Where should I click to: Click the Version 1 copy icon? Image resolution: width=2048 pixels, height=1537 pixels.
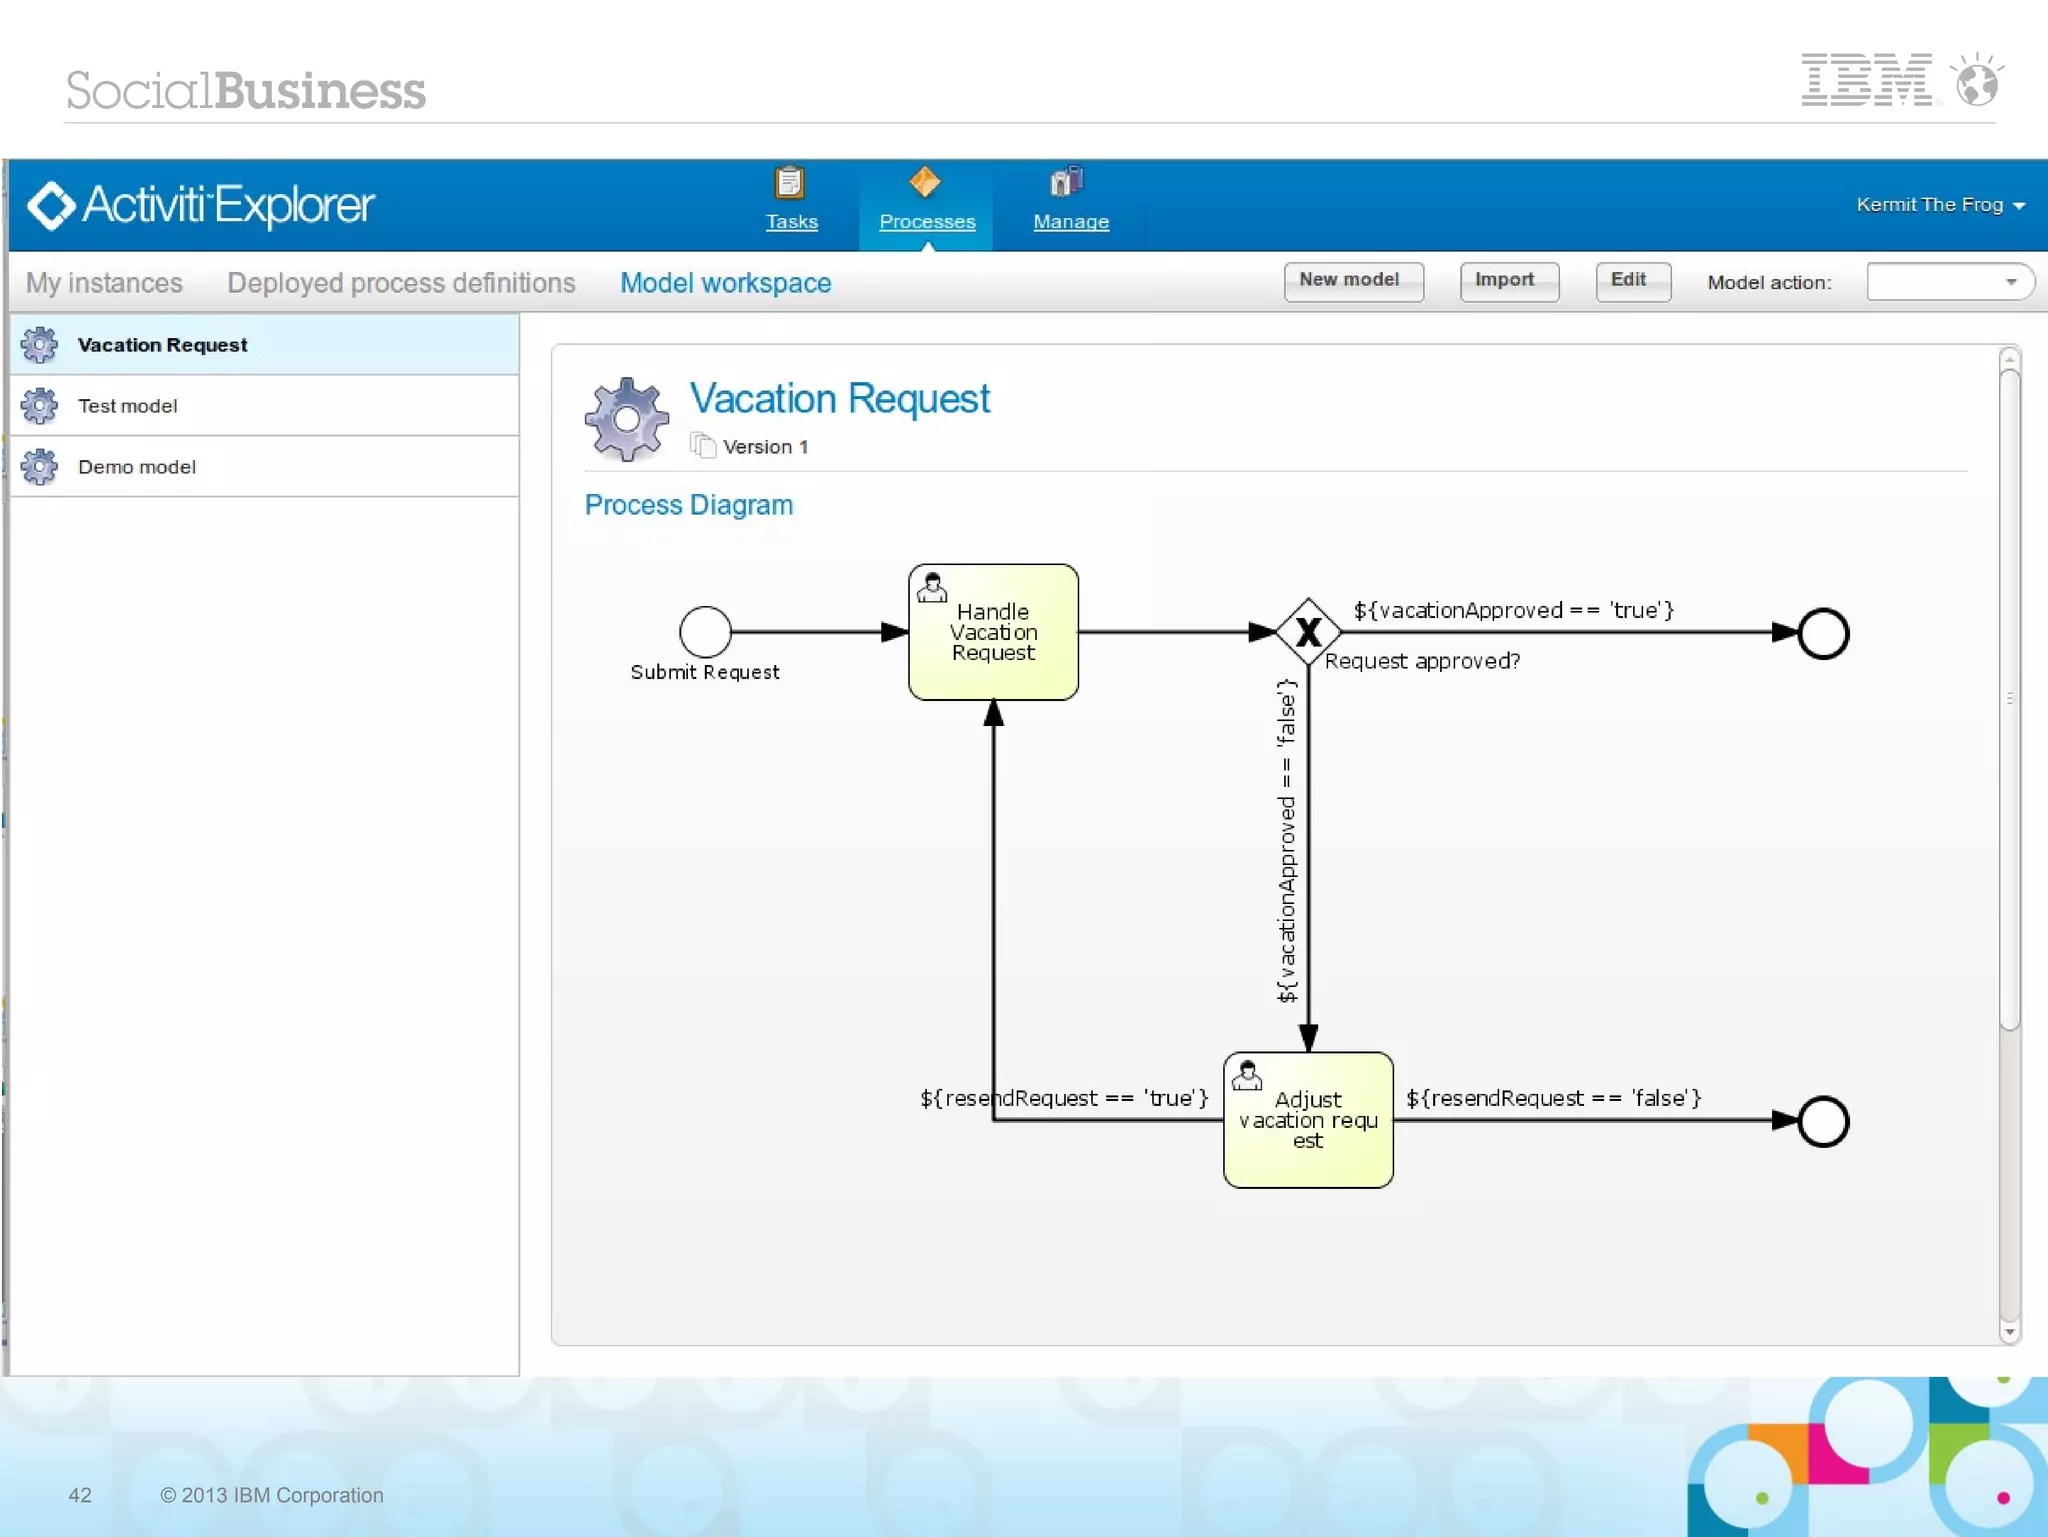pos(703,446)
